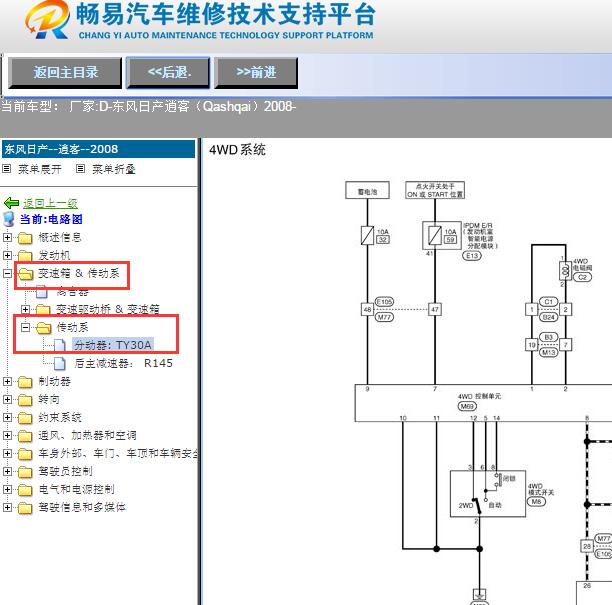Expand the 制动器 tree node

(7, 381)
